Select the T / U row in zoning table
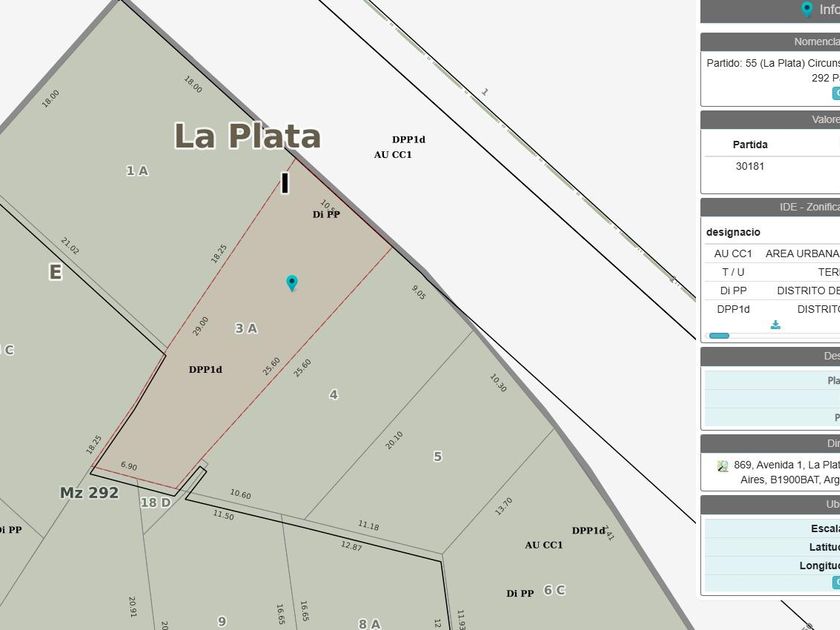840x630 pixels. click(x=772, y=272)
